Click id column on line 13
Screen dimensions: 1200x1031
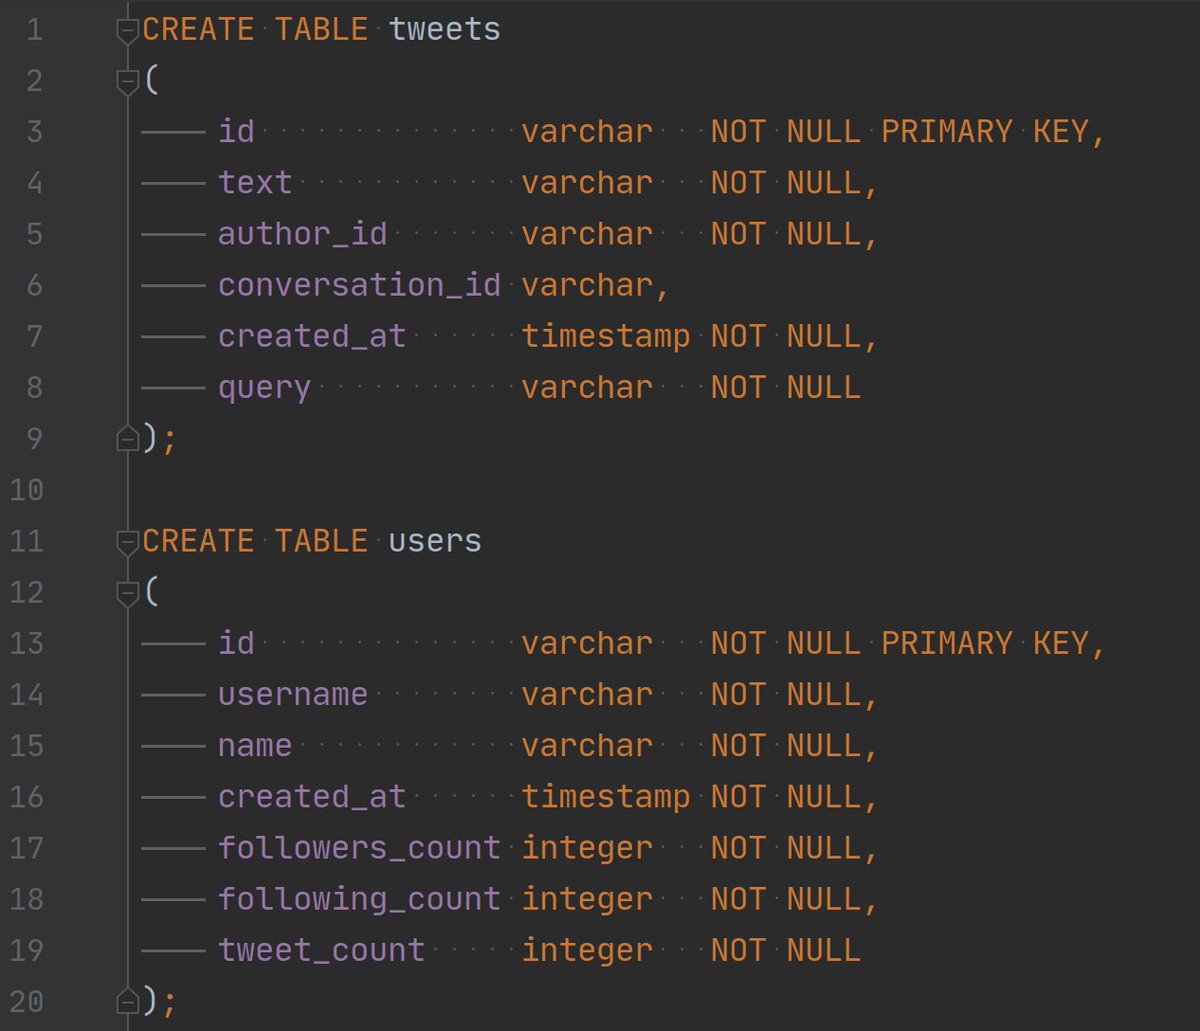coord(237,643)
